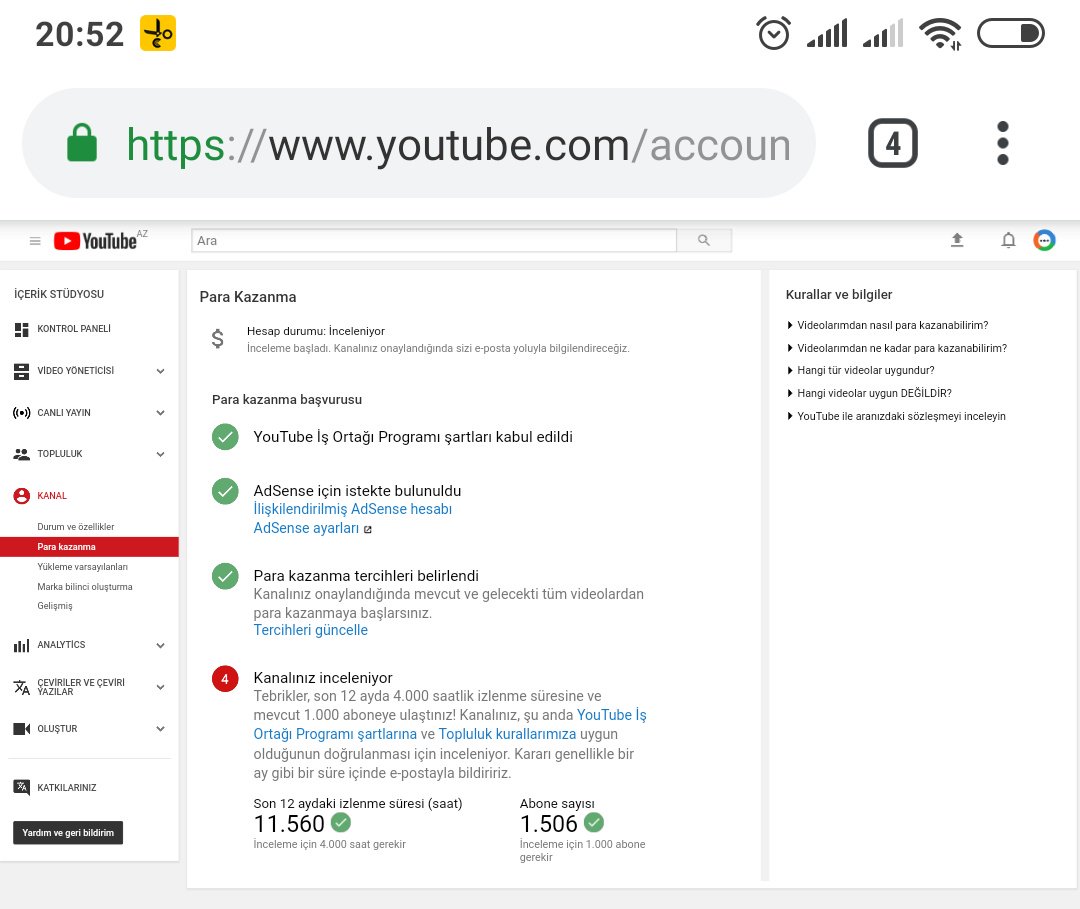Expand 'Hangi videolar uygun DEĞİLDİR?'
Image resolution: width=1080 pixels, height=909 pixels.
tap(869, 393)
